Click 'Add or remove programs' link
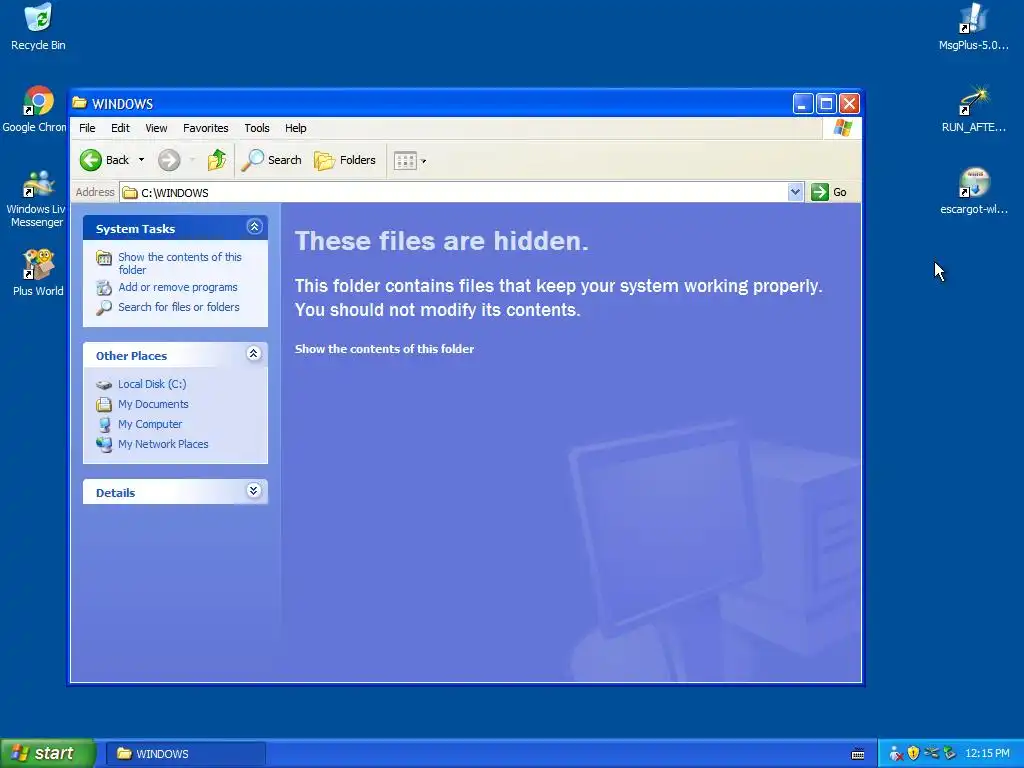Viewport: 1024px width, 768px height. click(x=178, y=287)
